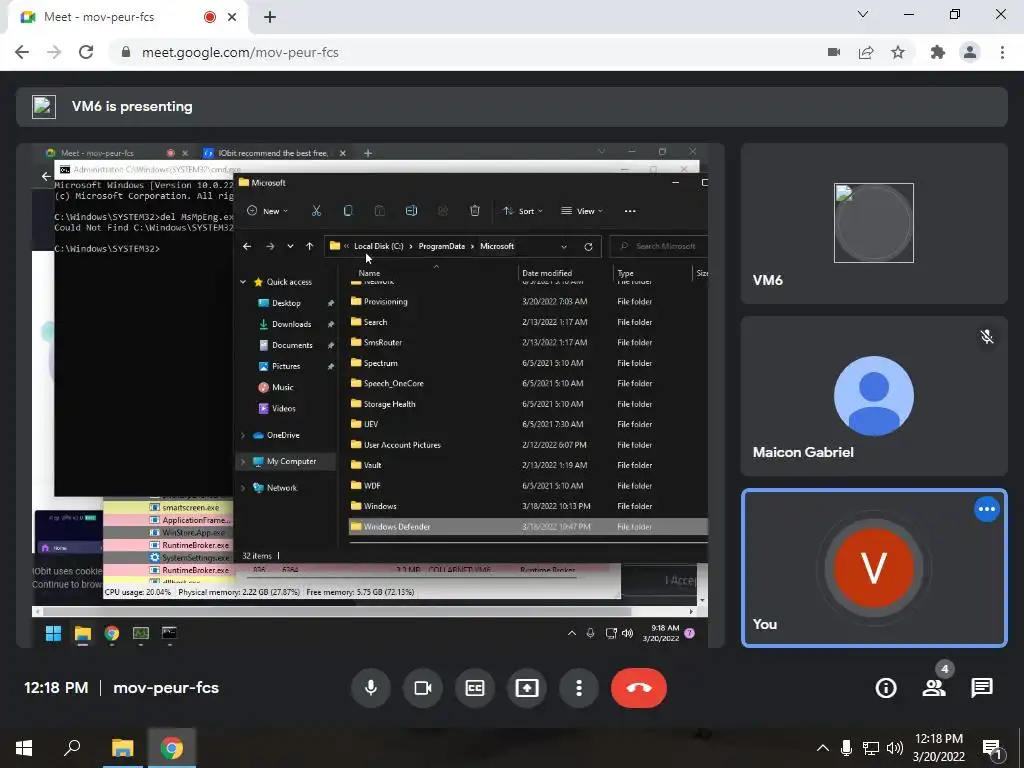The image size is (1024, 768).
Task: Click the Cut scissors icon in Explorer
Action: [x=316, y=211]
